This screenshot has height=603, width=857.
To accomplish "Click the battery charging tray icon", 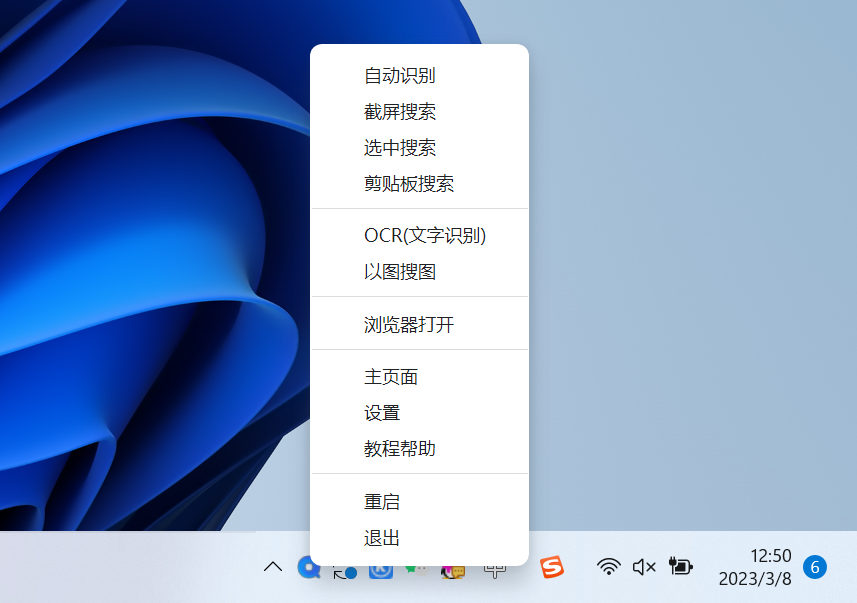I will click(x=680, y=566).
